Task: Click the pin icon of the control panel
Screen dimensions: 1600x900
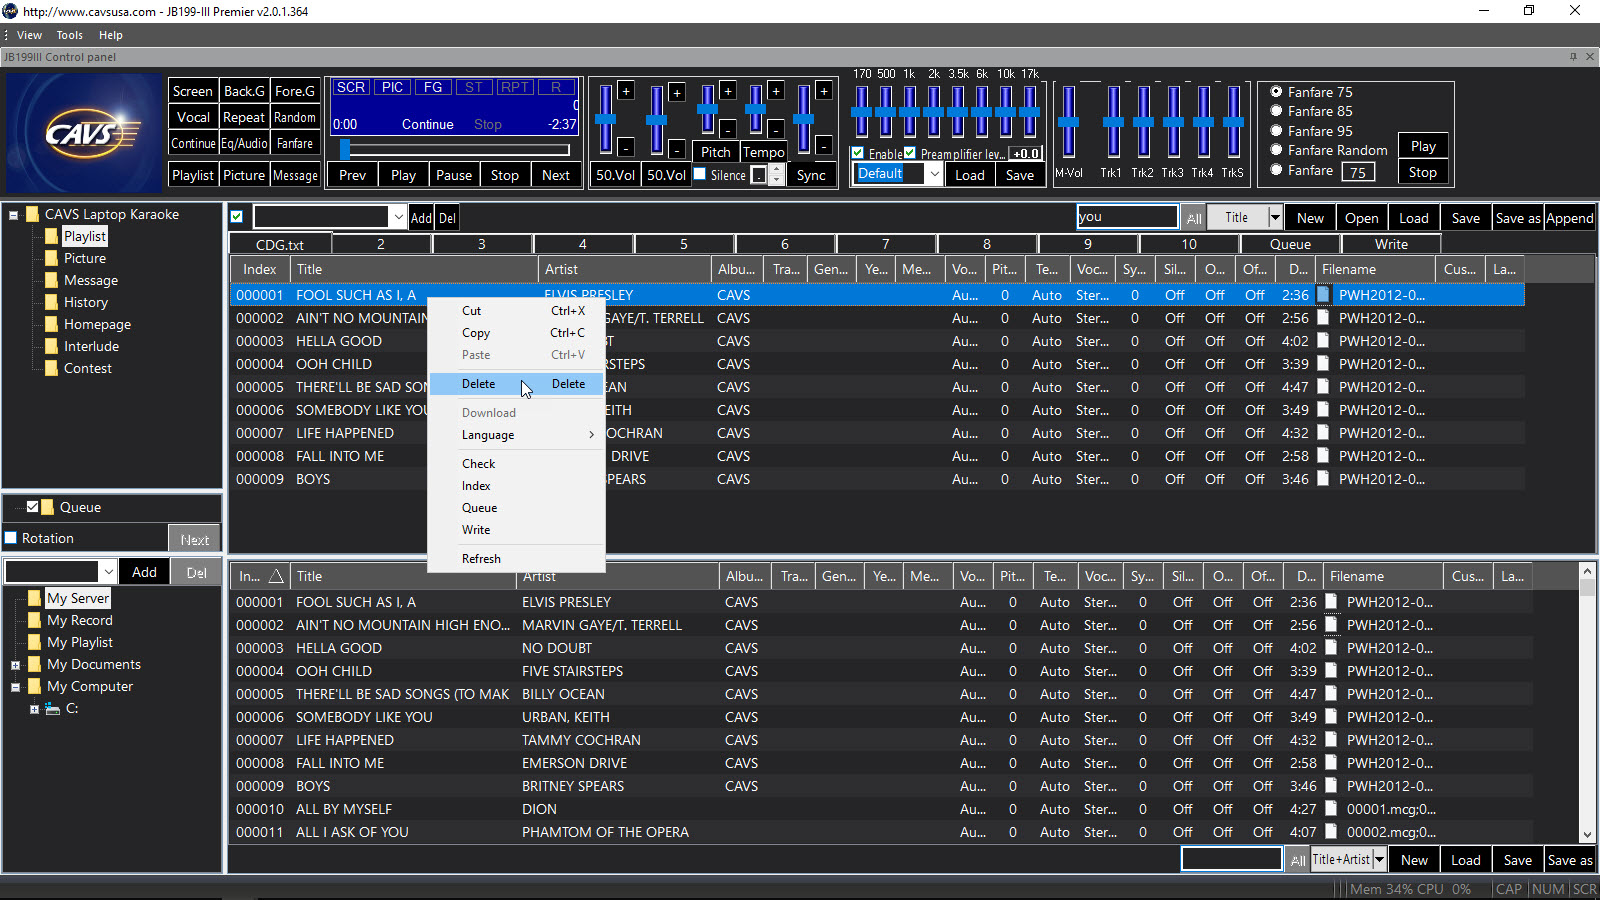Action: tap(1573, 57)
